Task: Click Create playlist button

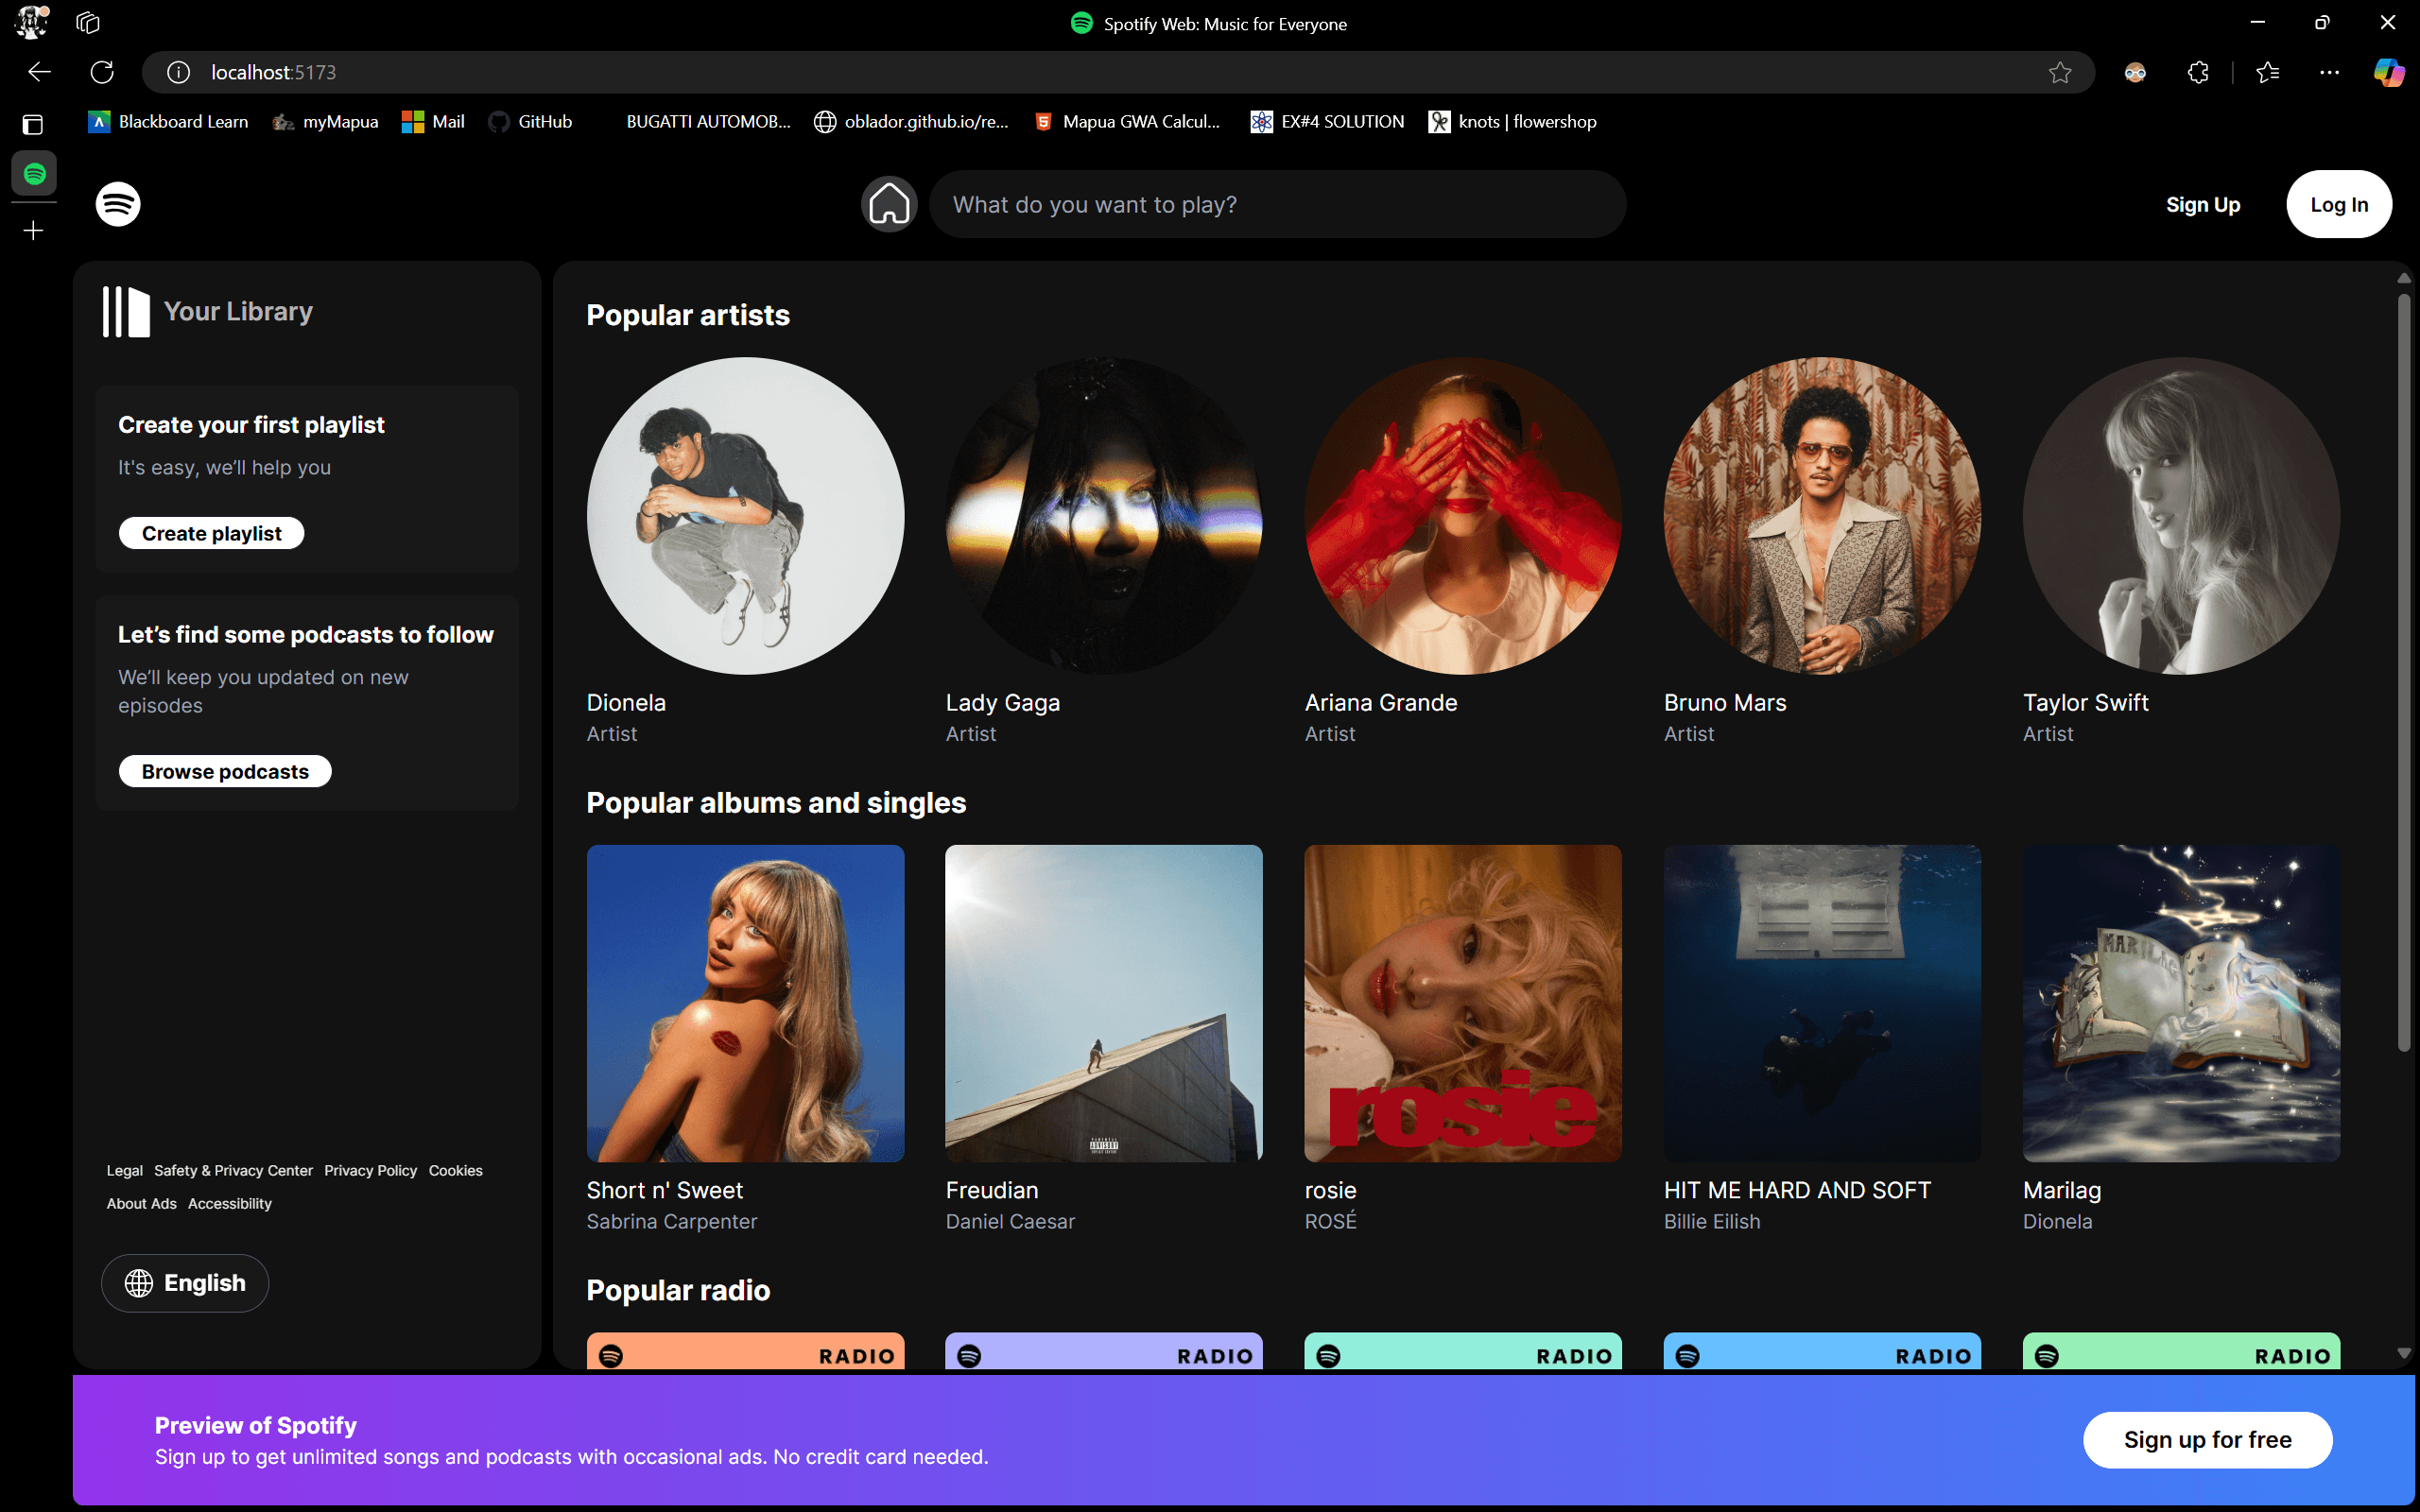Action: click(212, 533)
